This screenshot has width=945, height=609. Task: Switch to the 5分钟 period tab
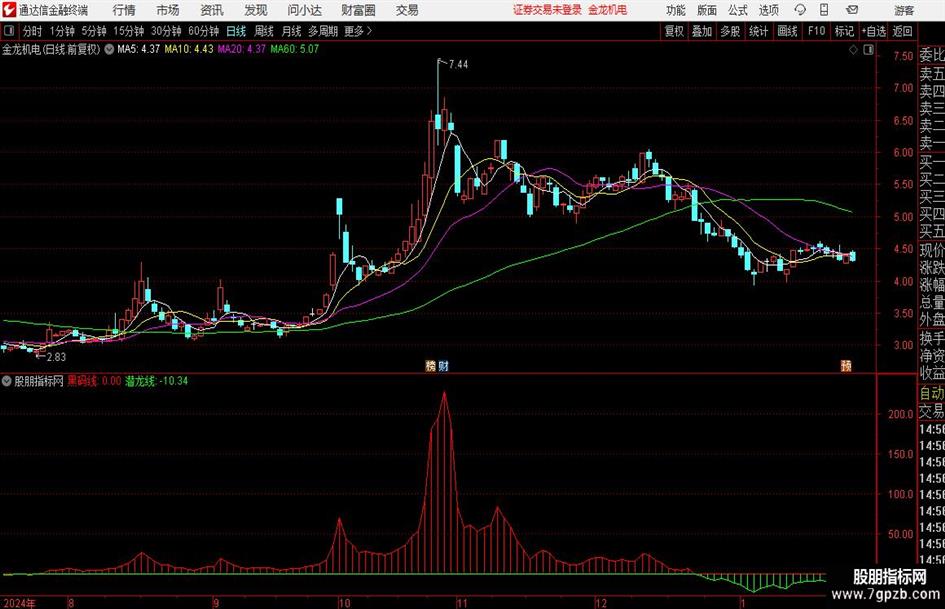click(x=93, y=31)
